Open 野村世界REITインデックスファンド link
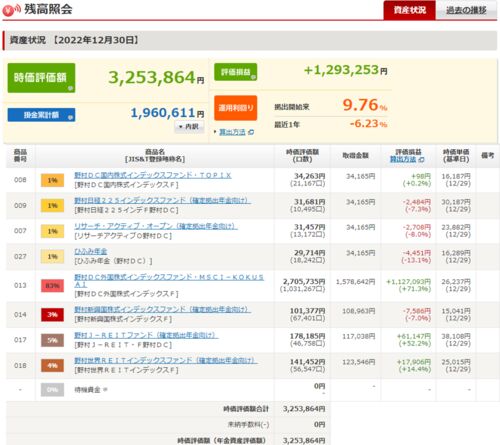This screenshot has width=500, height=445. point(166,361)
